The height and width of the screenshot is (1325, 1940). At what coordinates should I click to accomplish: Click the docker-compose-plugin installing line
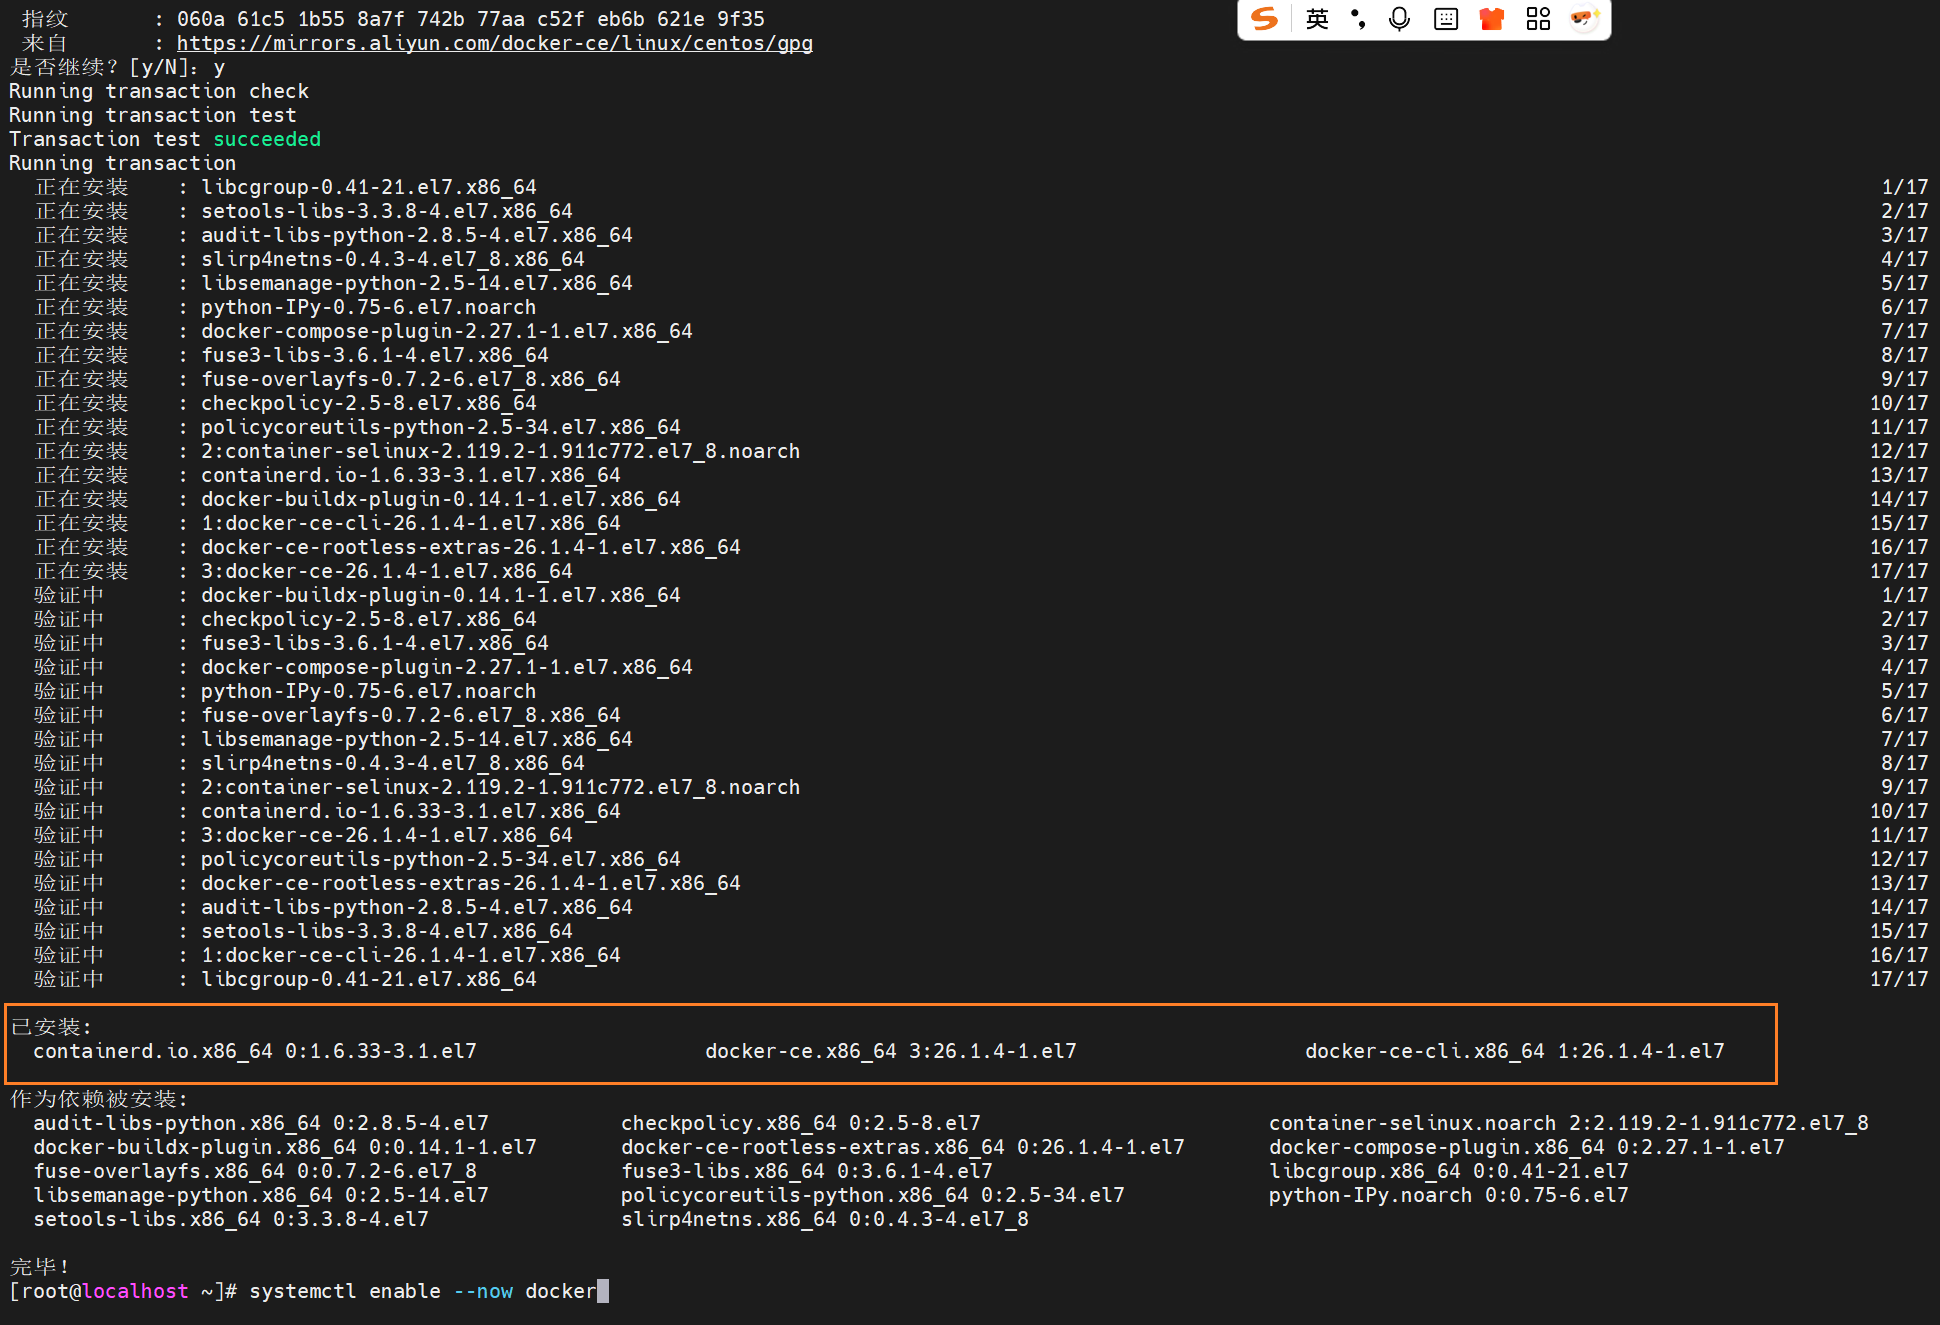click(446, 331)
